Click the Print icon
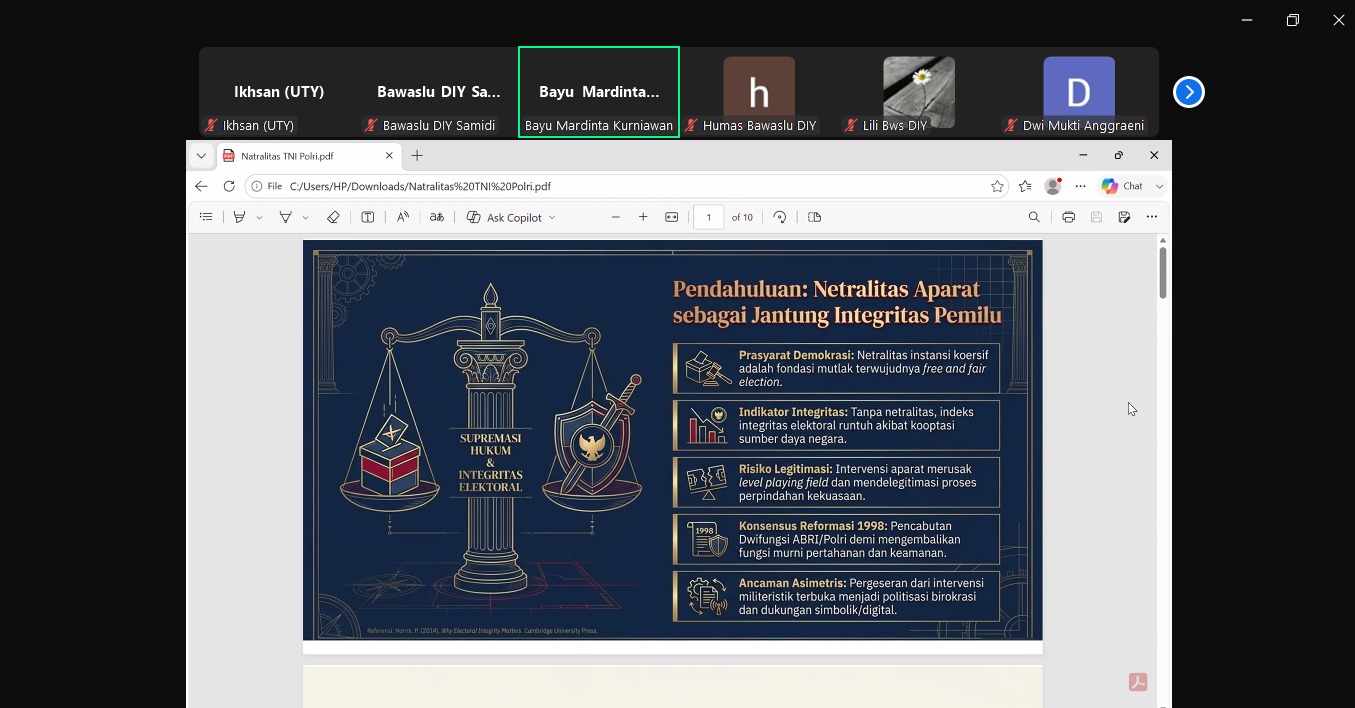The image size is (1355, 708). point(1069,217)
